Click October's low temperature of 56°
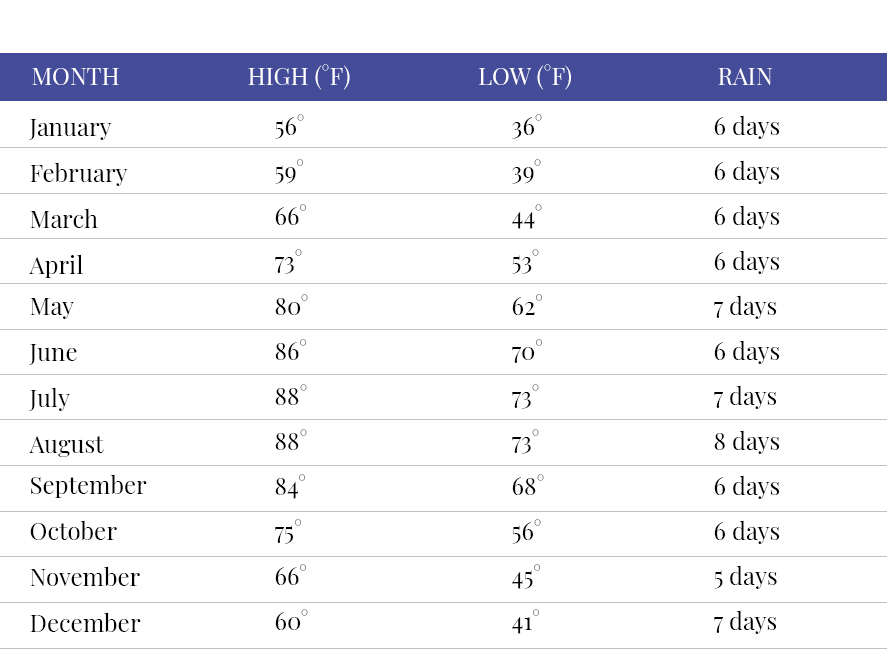887x655 pixels. [525, 532]
